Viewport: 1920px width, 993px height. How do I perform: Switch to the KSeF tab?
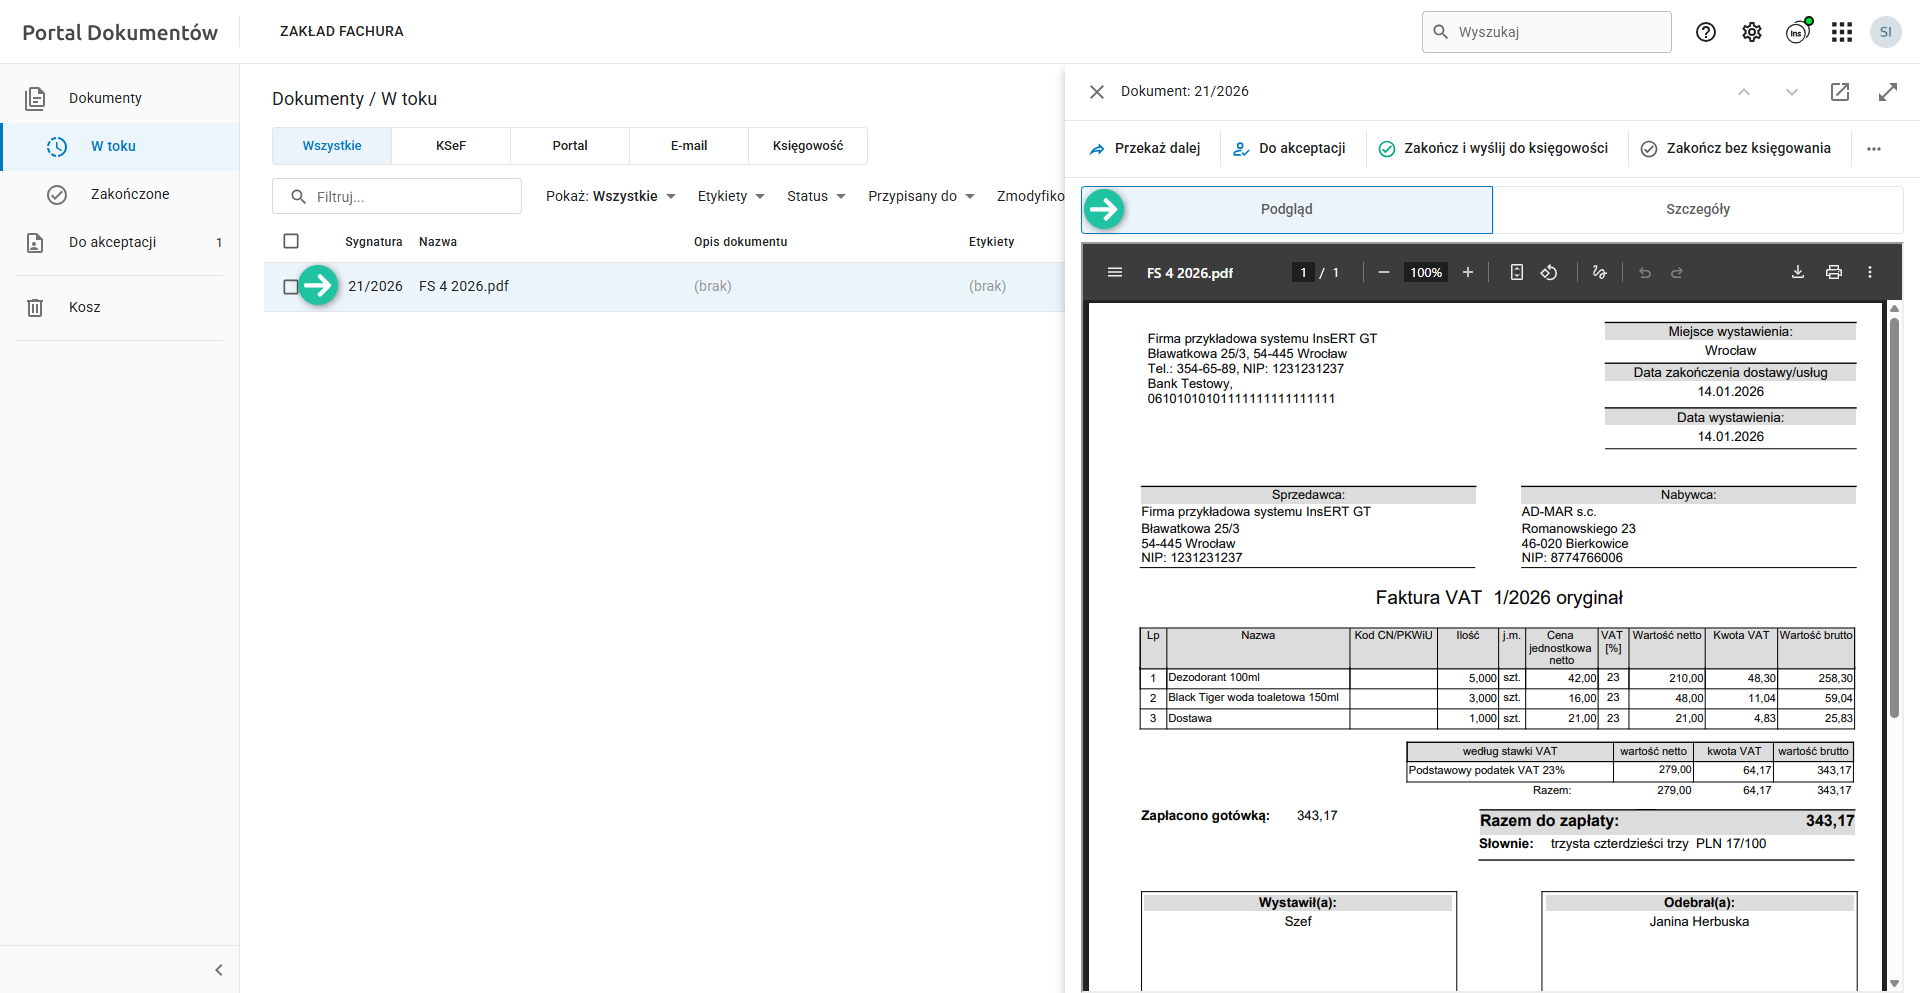pos(451,146)
